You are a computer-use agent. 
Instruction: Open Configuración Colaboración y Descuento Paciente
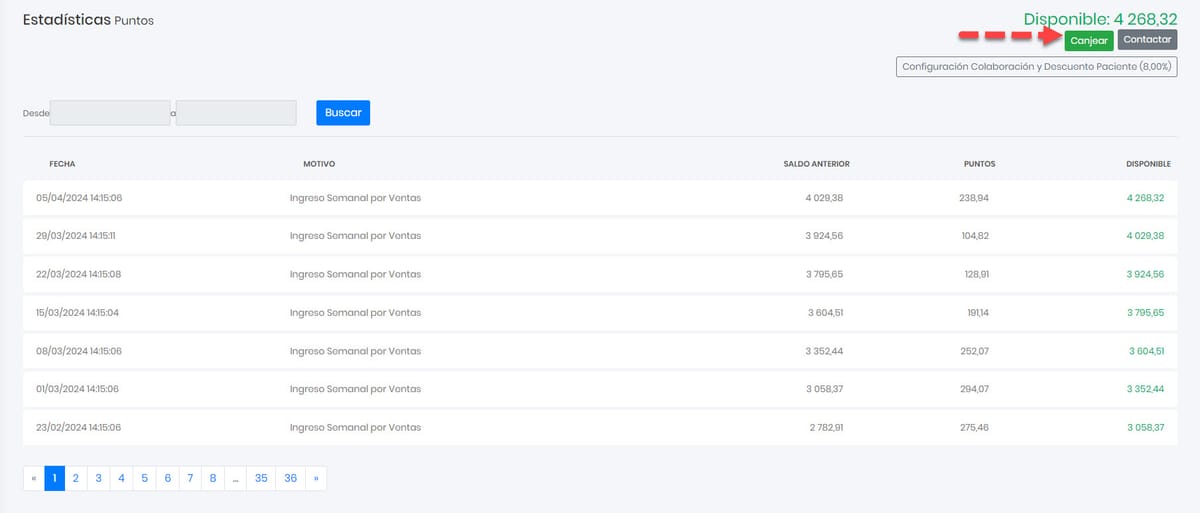click(x=1036, y=67)
